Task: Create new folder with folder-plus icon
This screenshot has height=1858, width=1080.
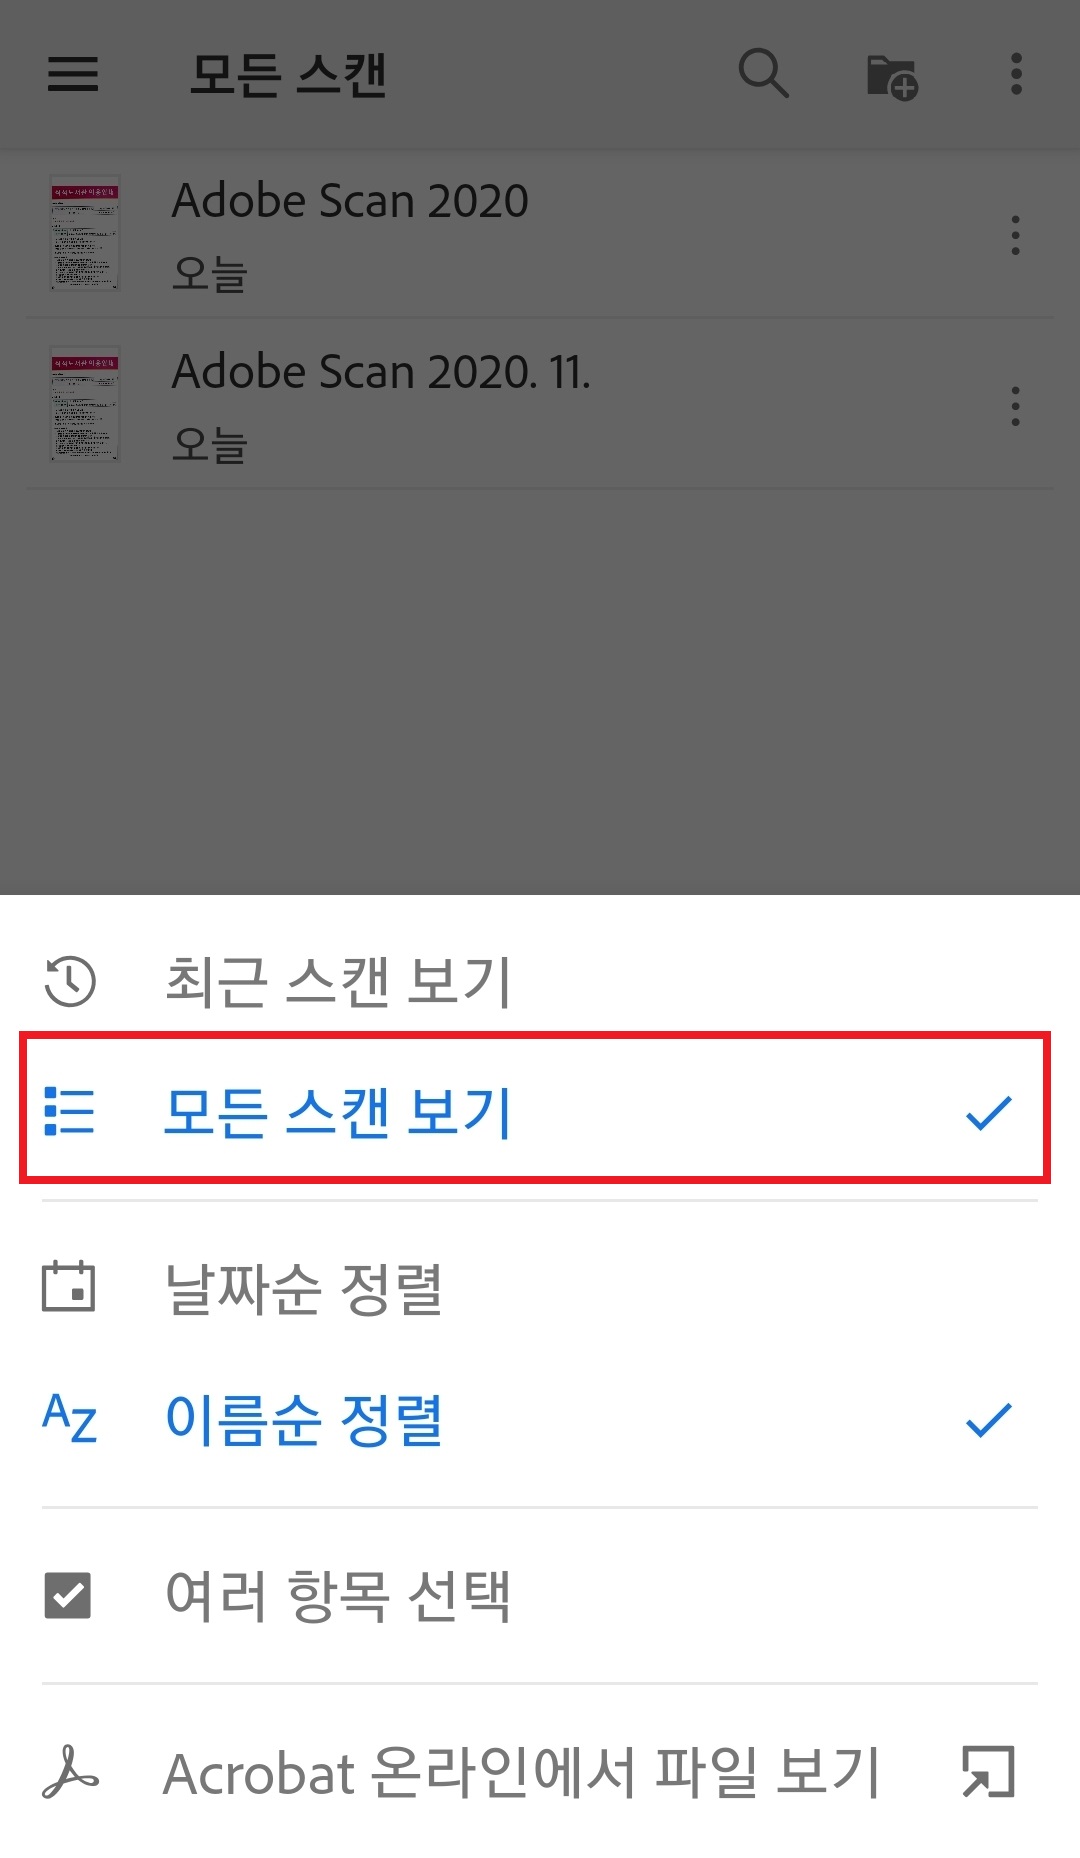Action: [892, 77]
